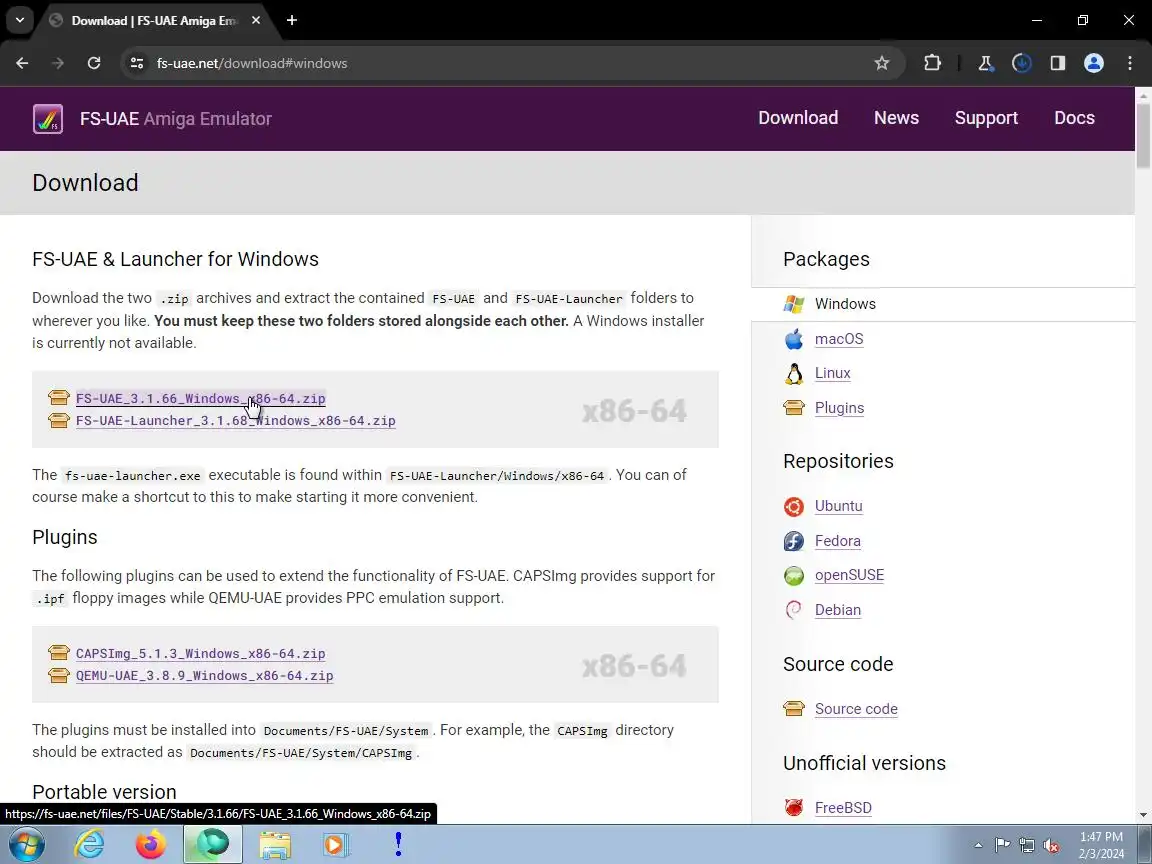The height and width of the screenshot is (864, 1152).
Task: Open the tab search dropdown arrow
Action: click(x=20, y=21)
